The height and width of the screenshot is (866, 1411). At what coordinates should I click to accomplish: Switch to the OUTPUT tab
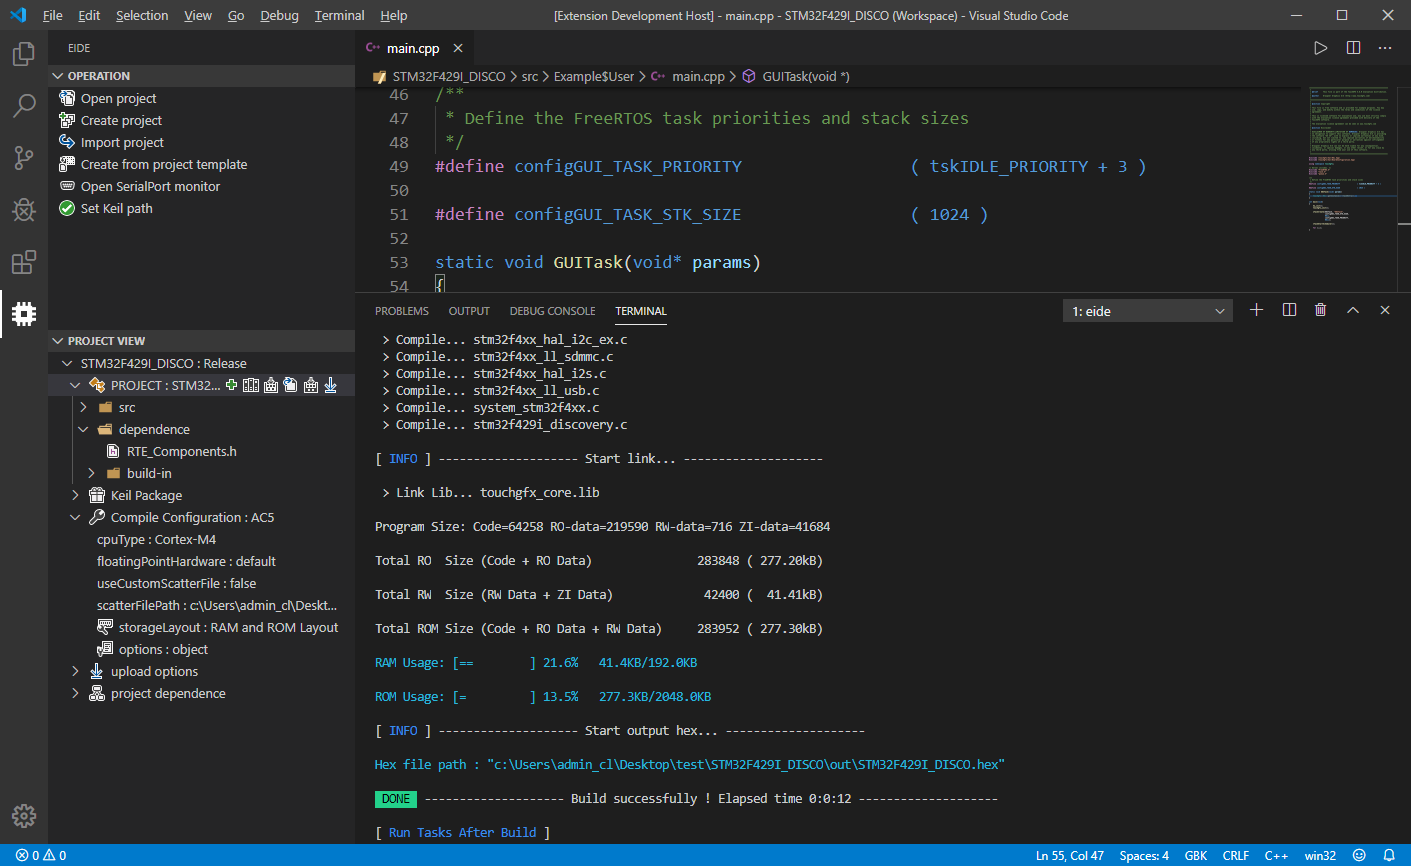tap(469, 311)
